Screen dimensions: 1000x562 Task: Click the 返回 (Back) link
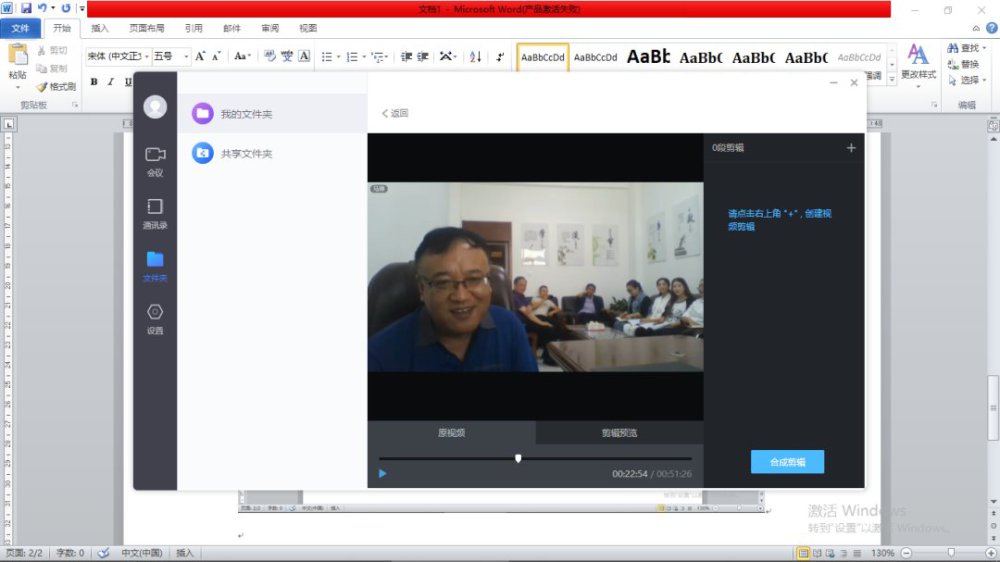[x=395, y=113]
